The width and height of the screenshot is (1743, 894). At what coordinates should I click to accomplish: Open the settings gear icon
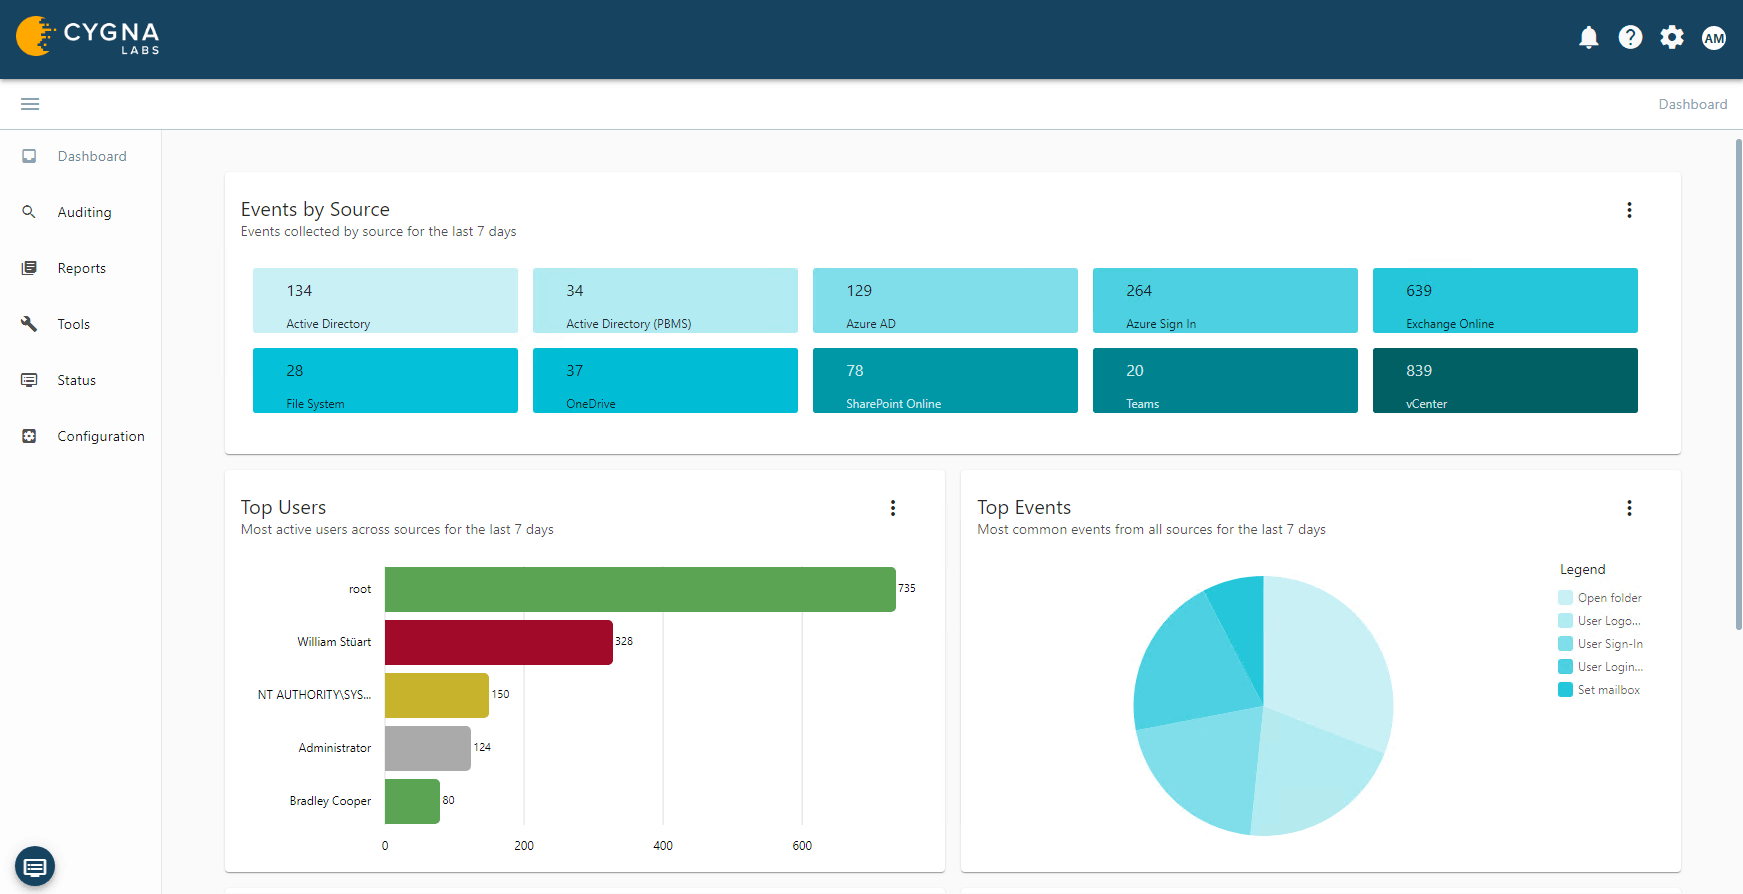pyautogui.click(x=1672, y=38)
